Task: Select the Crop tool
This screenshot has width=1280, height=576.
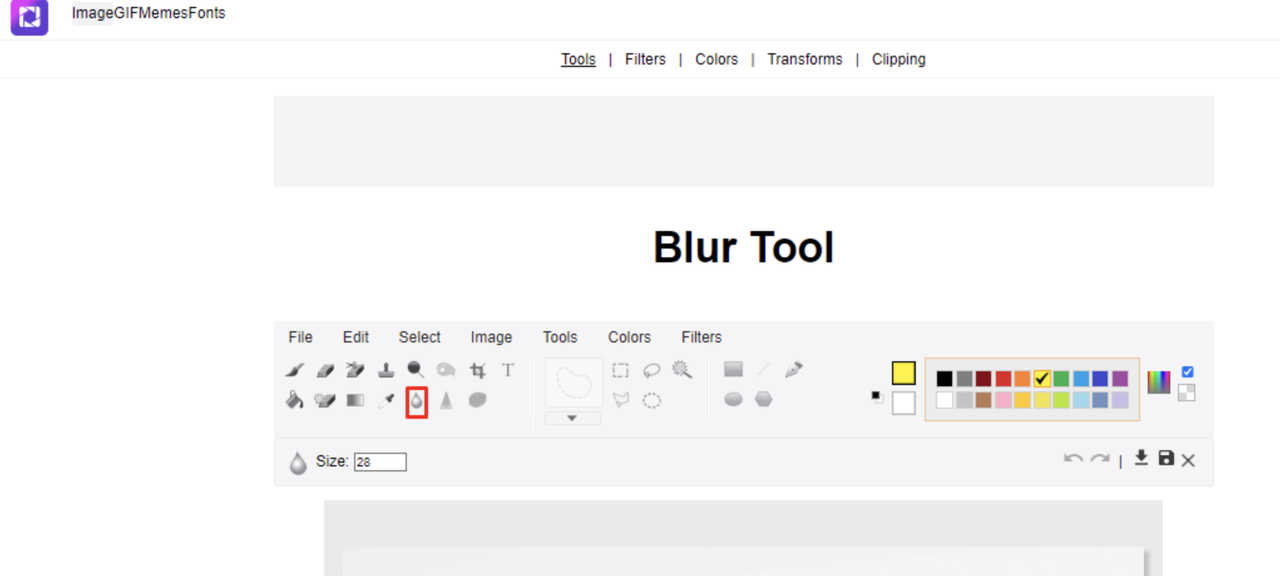Action: tap(478, 370)
